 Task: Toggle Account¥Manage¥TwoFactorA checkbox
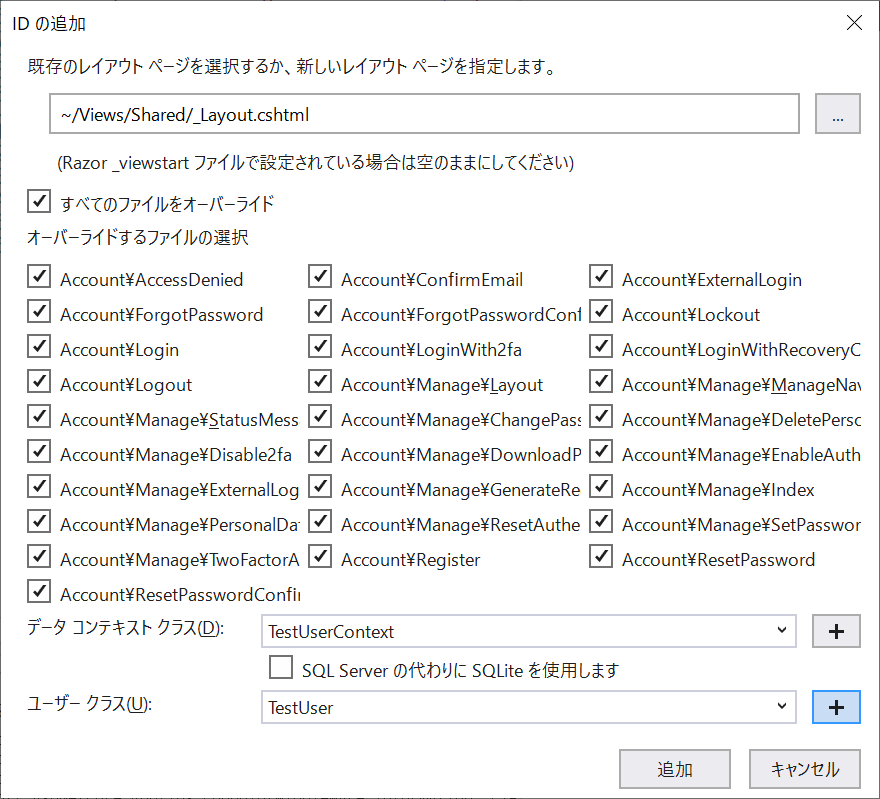pyautogui.click(x=39, y=557)
